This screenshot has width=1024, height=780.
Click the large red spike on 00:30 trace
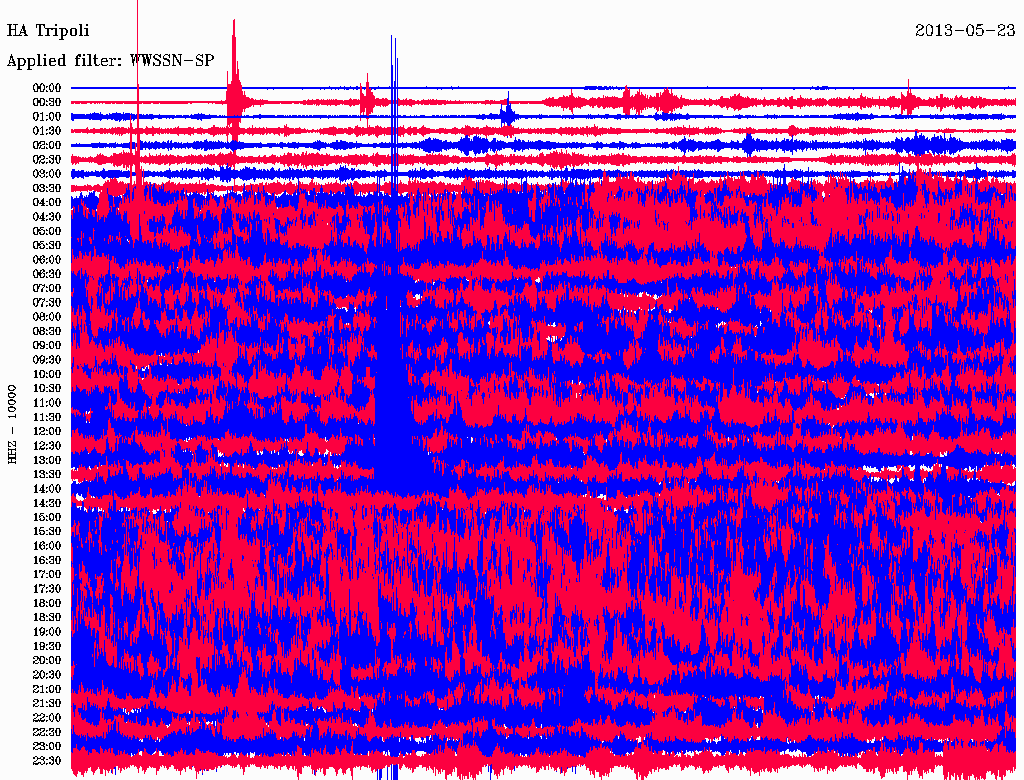point(235,95)
